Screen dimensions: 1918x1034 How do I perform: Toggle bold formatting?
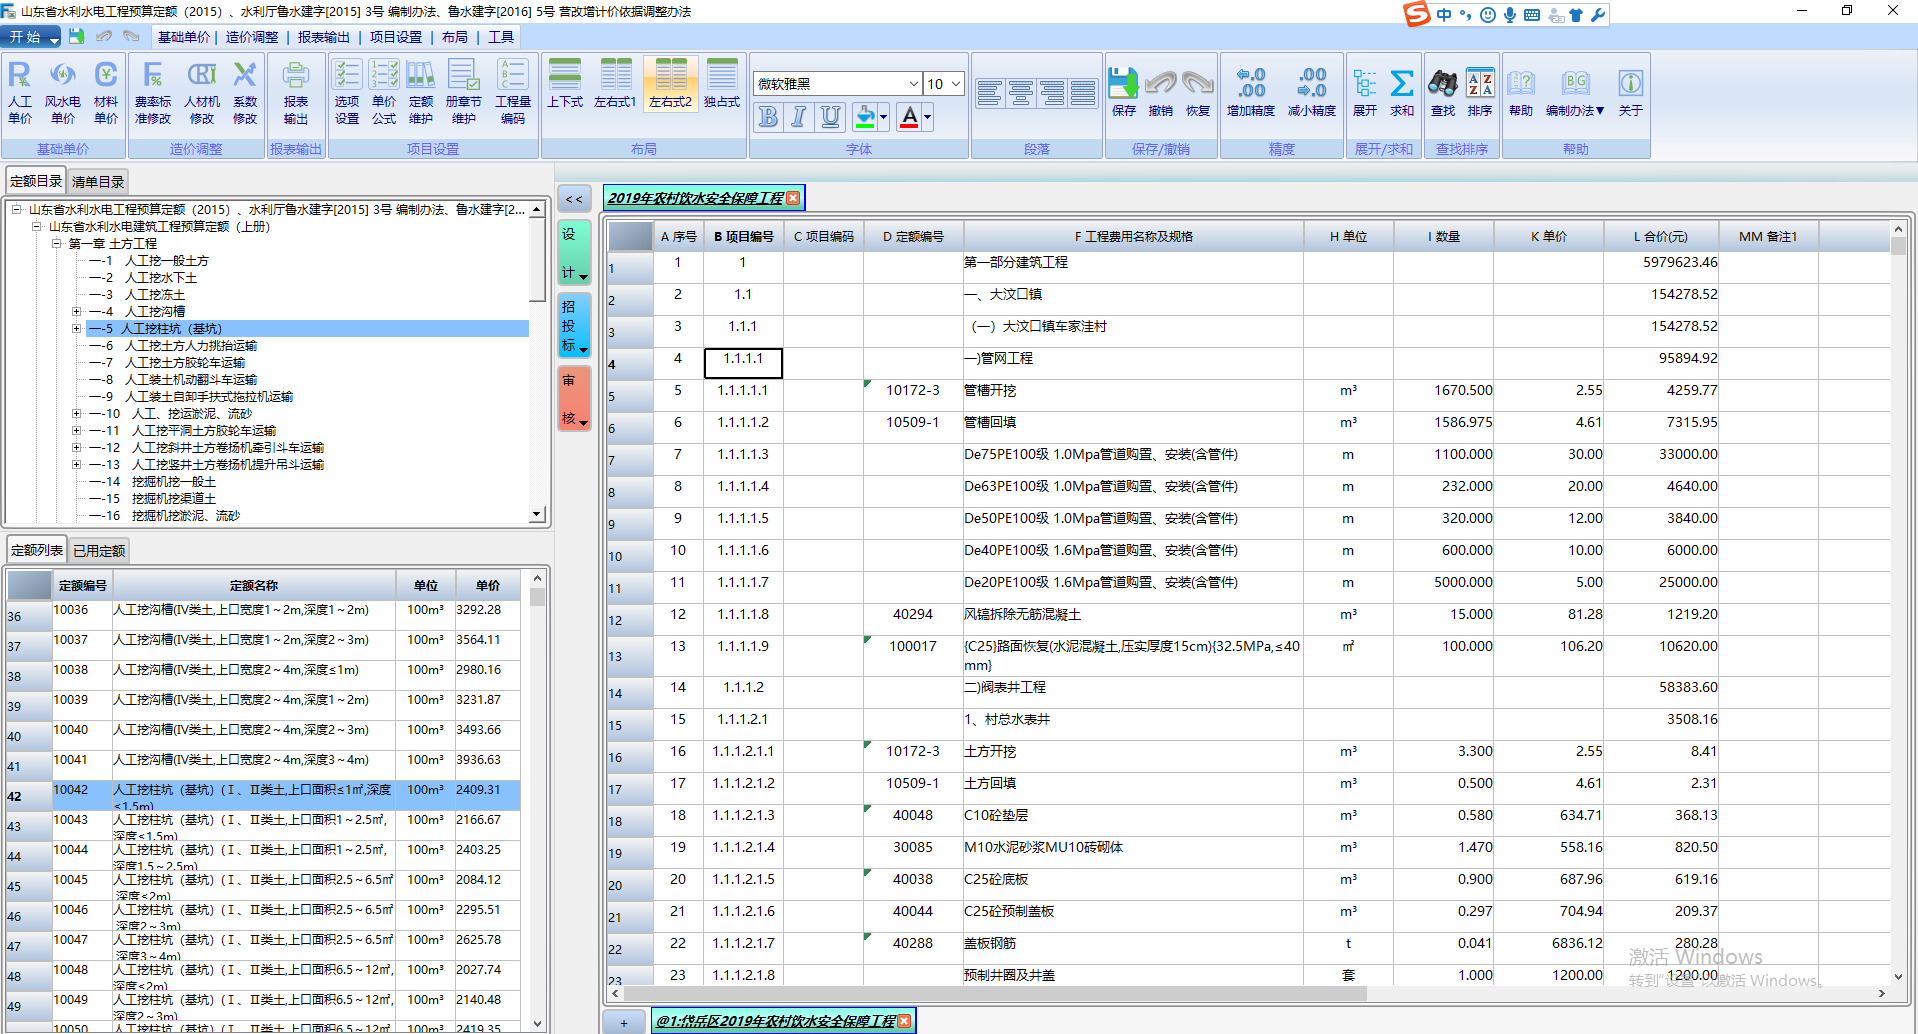pyautogui.click(x=767, y=117)
